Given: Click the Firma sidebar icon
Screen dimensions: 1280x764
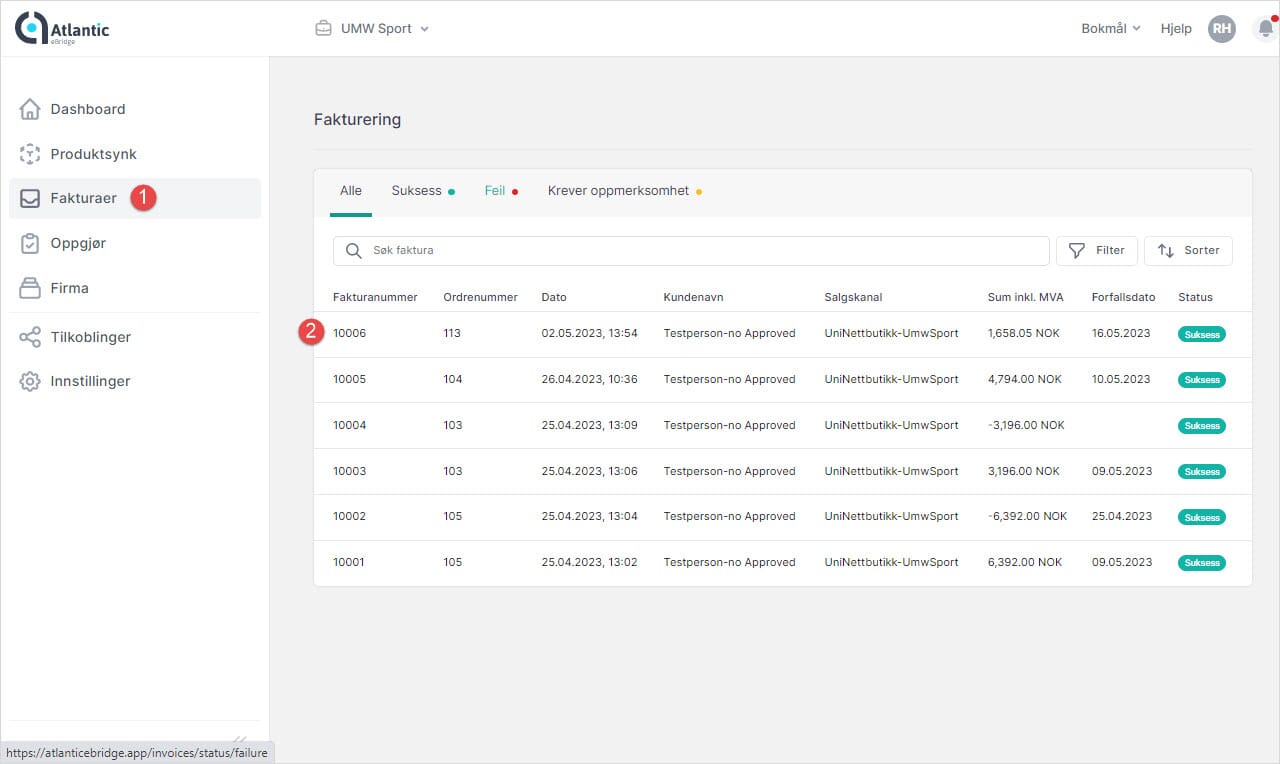Looking at the screenshot, I should 30,288.
